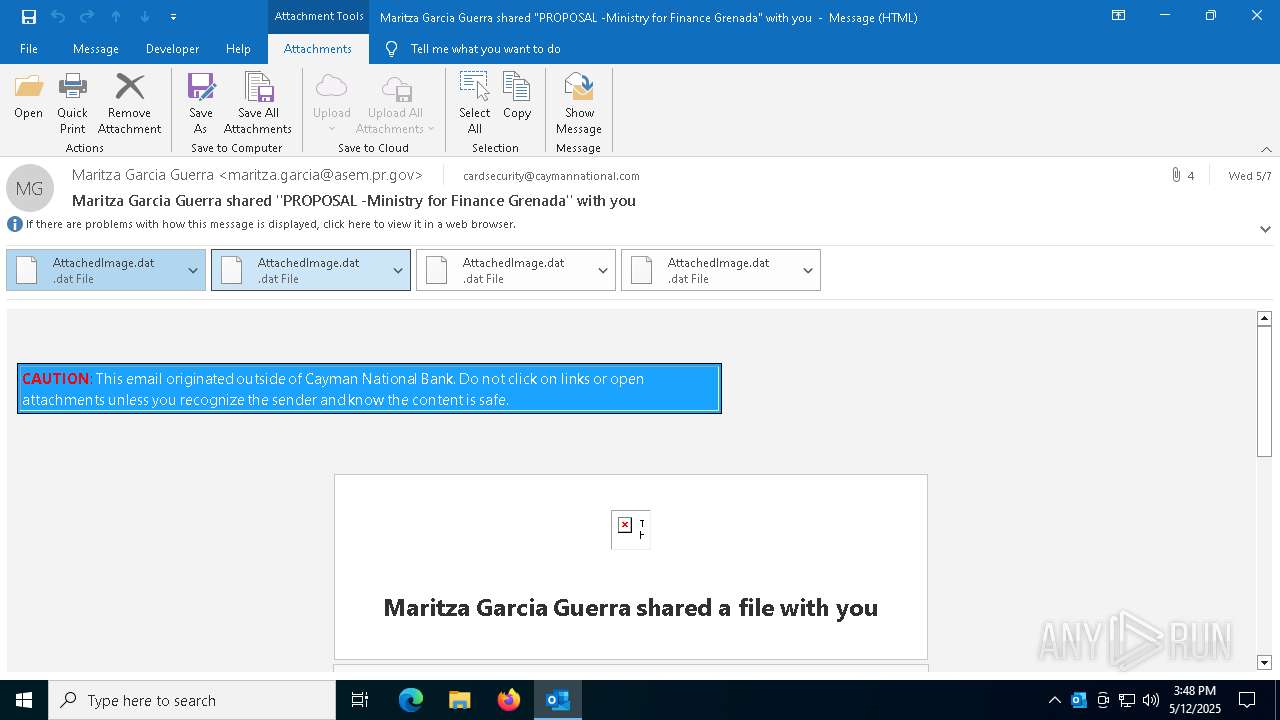Launch Firefox from the taskbar
Screen dimensions: 1280x720
509,700
